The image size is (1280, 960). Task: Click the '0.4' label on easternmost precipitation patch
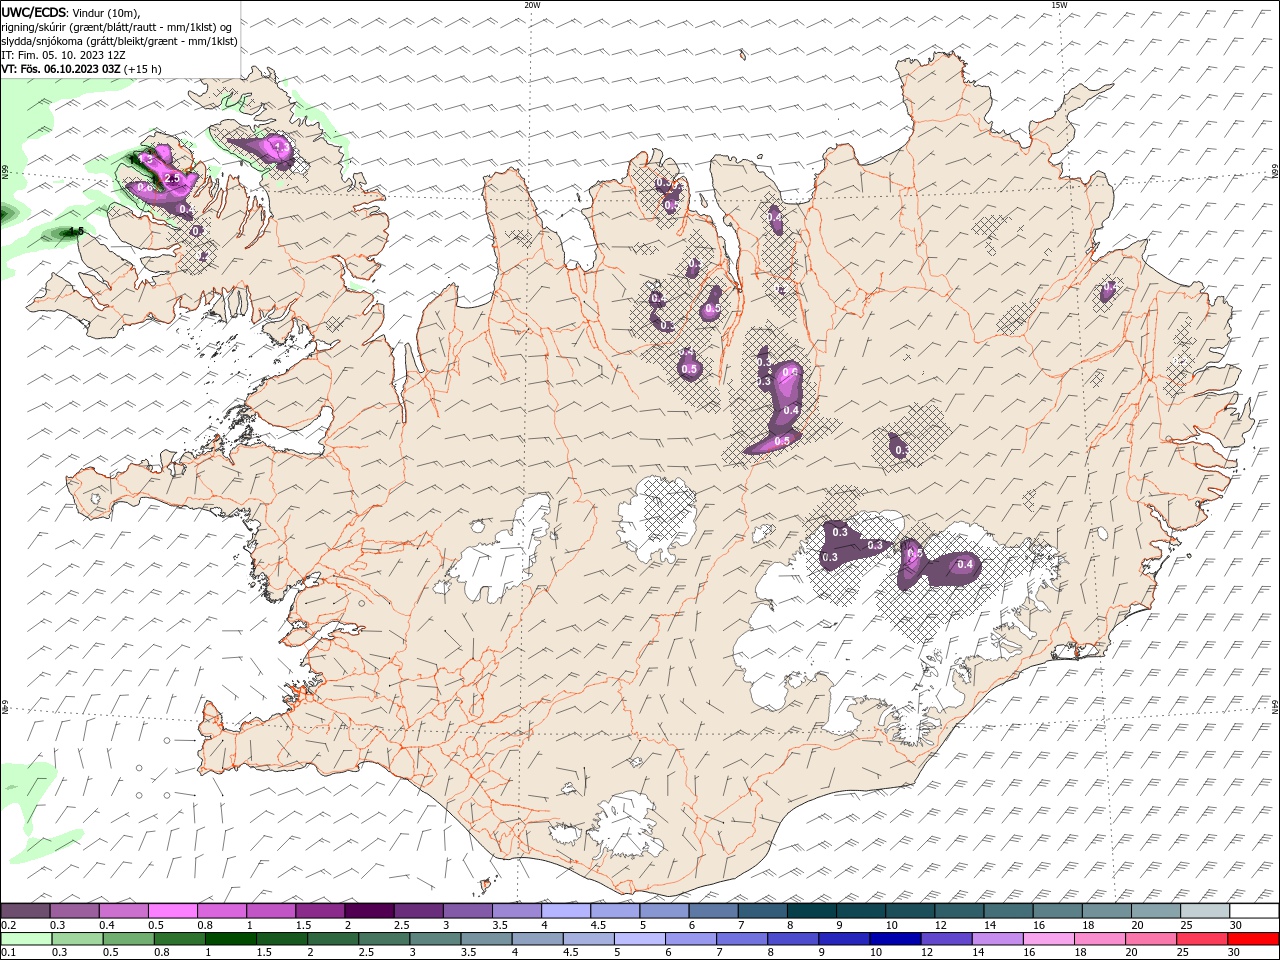pyautogui.click(x=1109, y=287)
